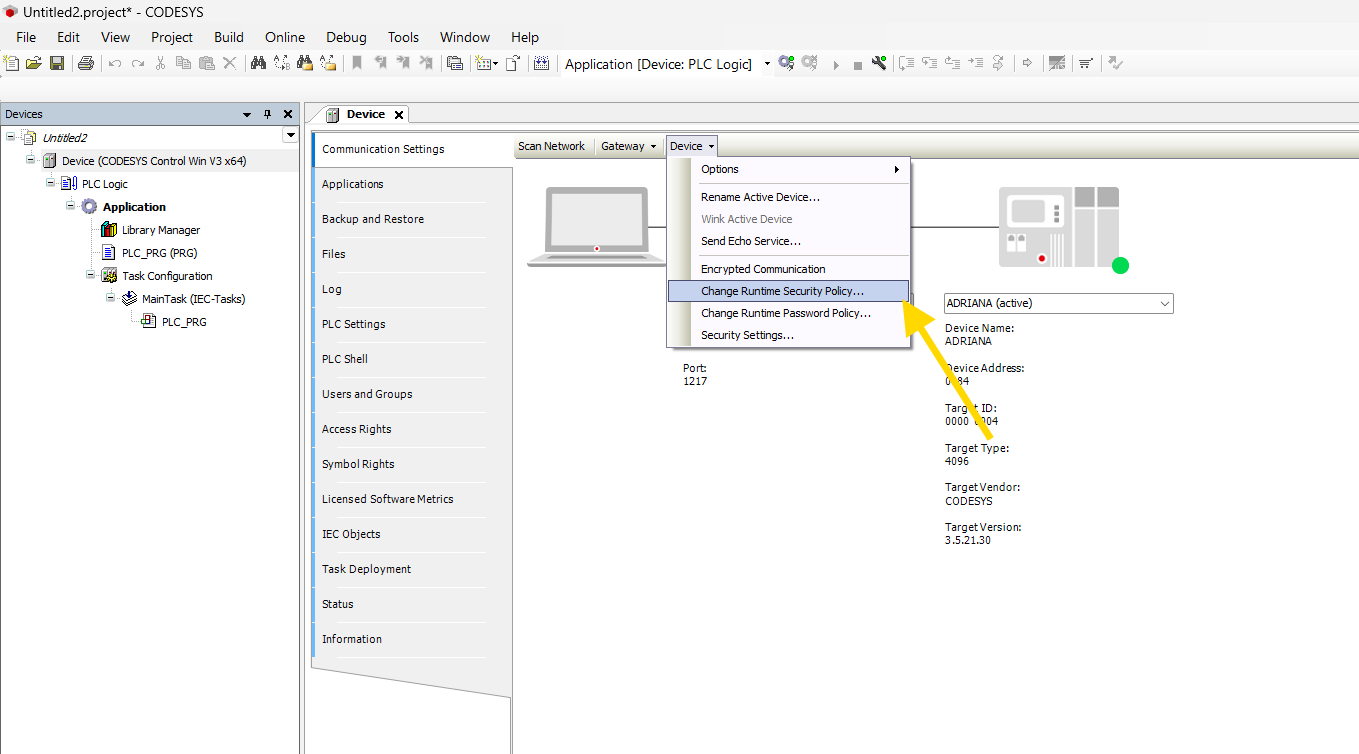Viewport: 1359px width, 754px height.
Task: Open the Tools menu
Action: [403, 37]
